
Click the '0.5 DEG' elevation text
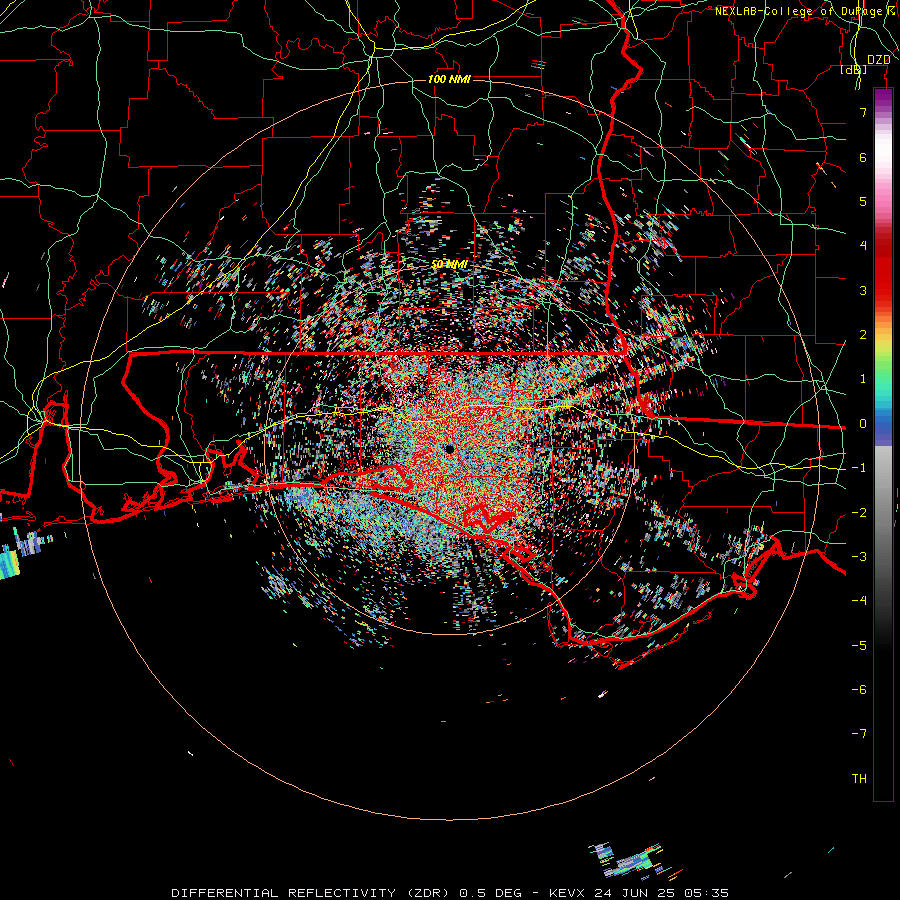click(491, 893)
